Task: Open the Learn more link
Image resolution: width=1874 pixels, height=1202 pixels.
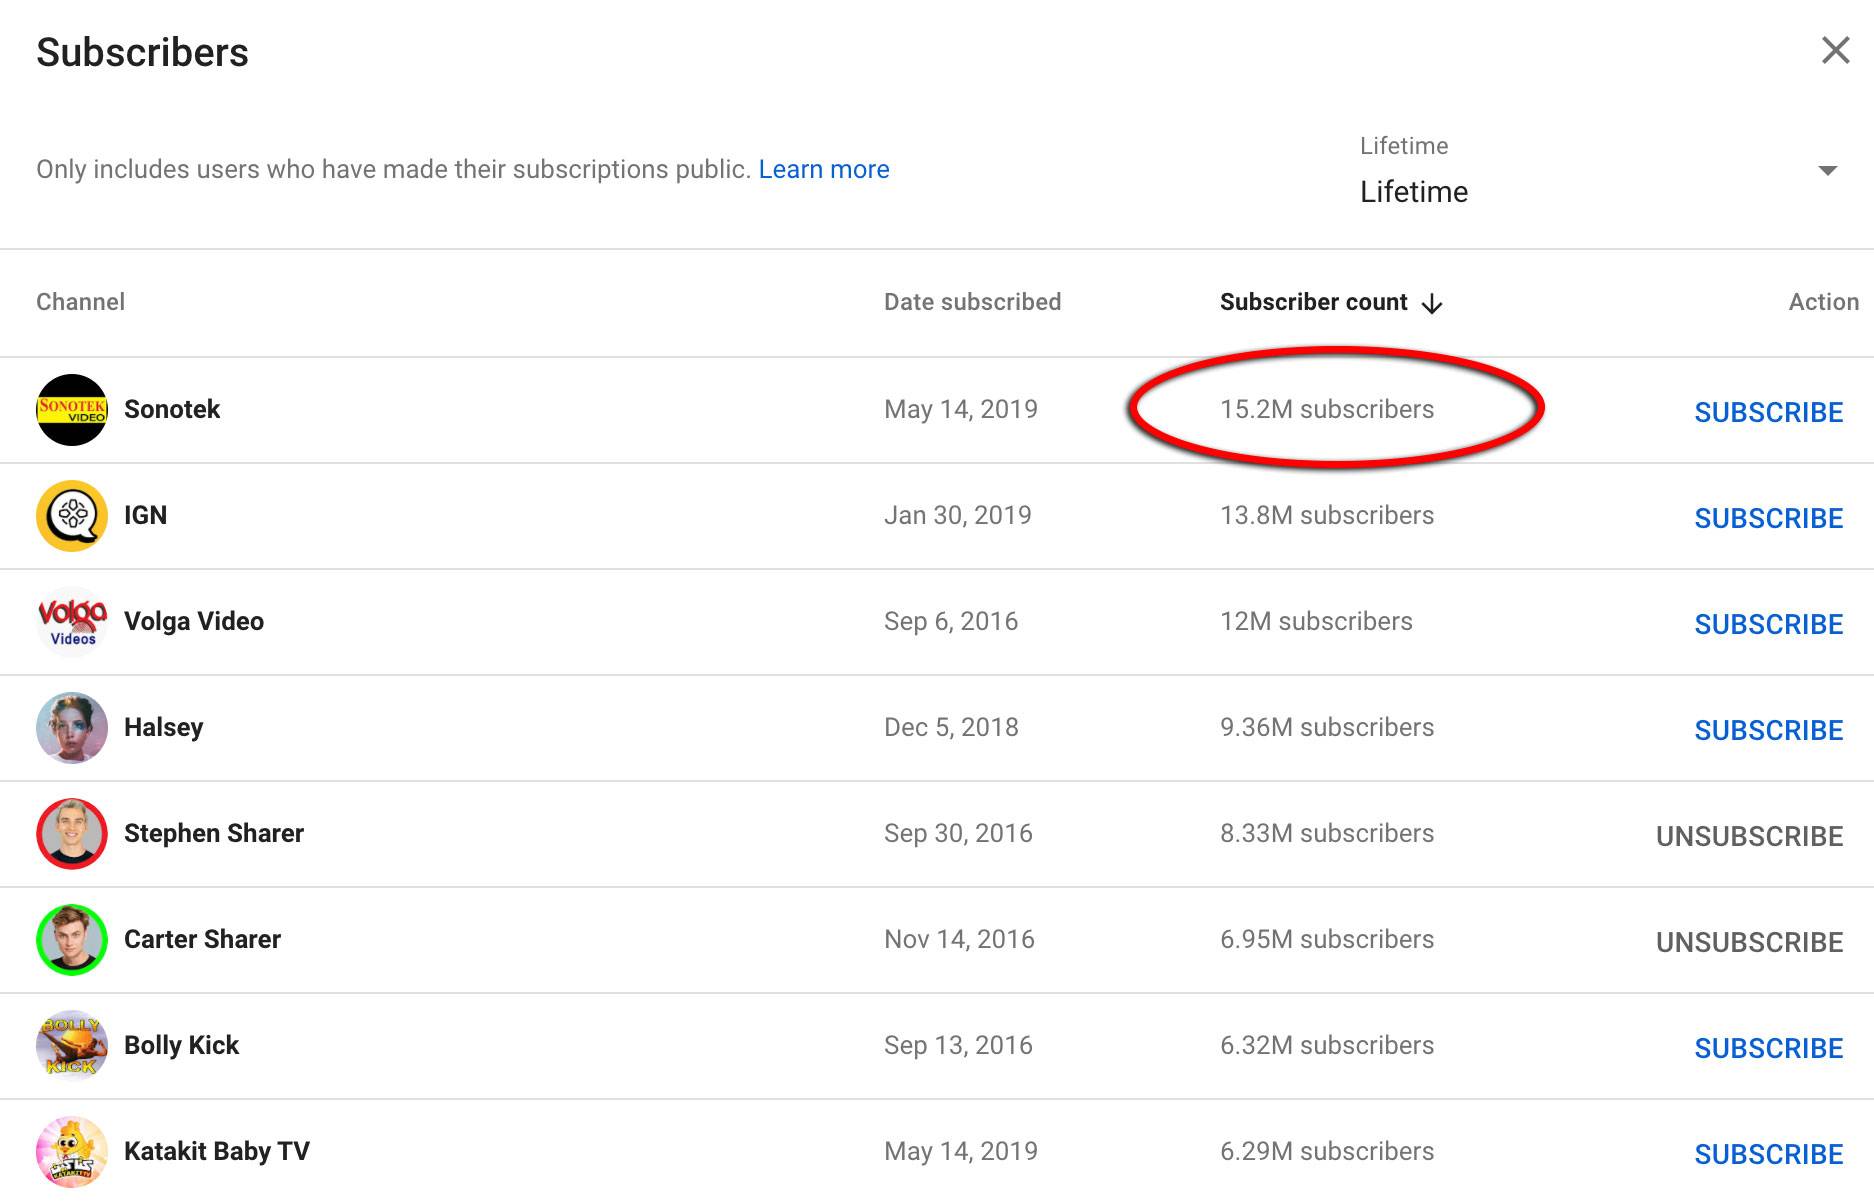Action: click(x=824, y=169)
